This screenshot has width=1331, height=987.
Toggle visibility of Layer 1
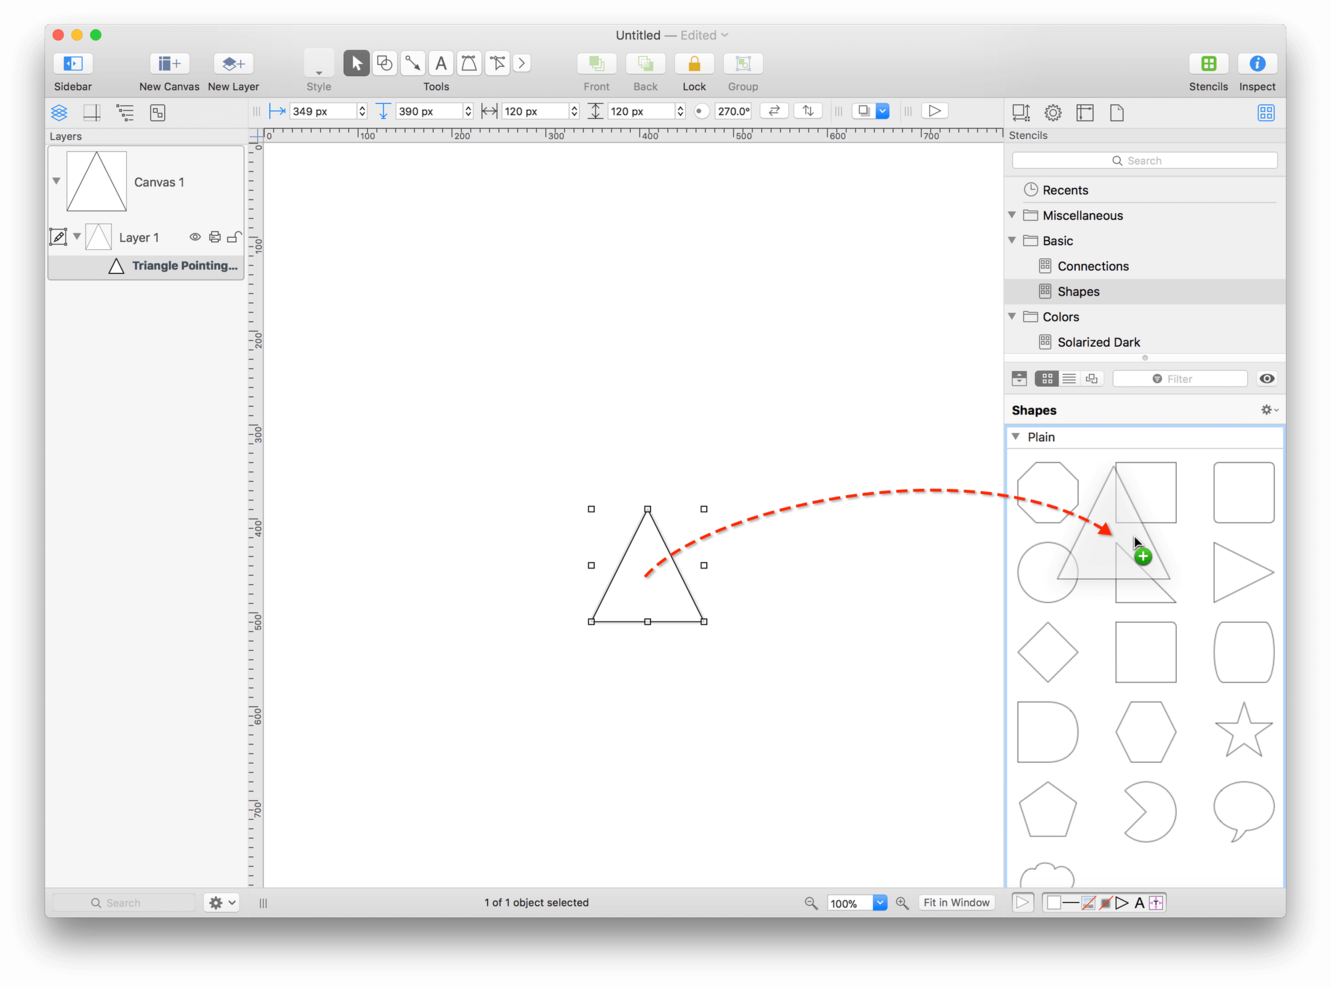click(x=195, y=237)
